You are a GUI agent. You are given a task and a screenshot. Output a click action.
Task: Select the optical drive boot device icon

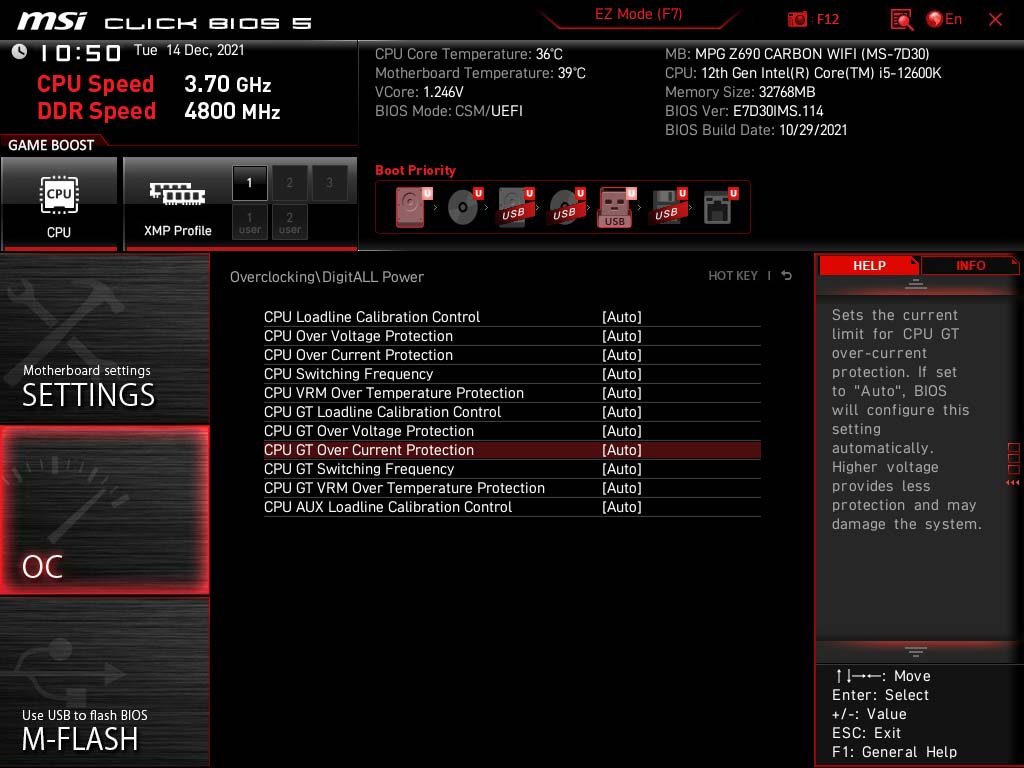[465, 207]
